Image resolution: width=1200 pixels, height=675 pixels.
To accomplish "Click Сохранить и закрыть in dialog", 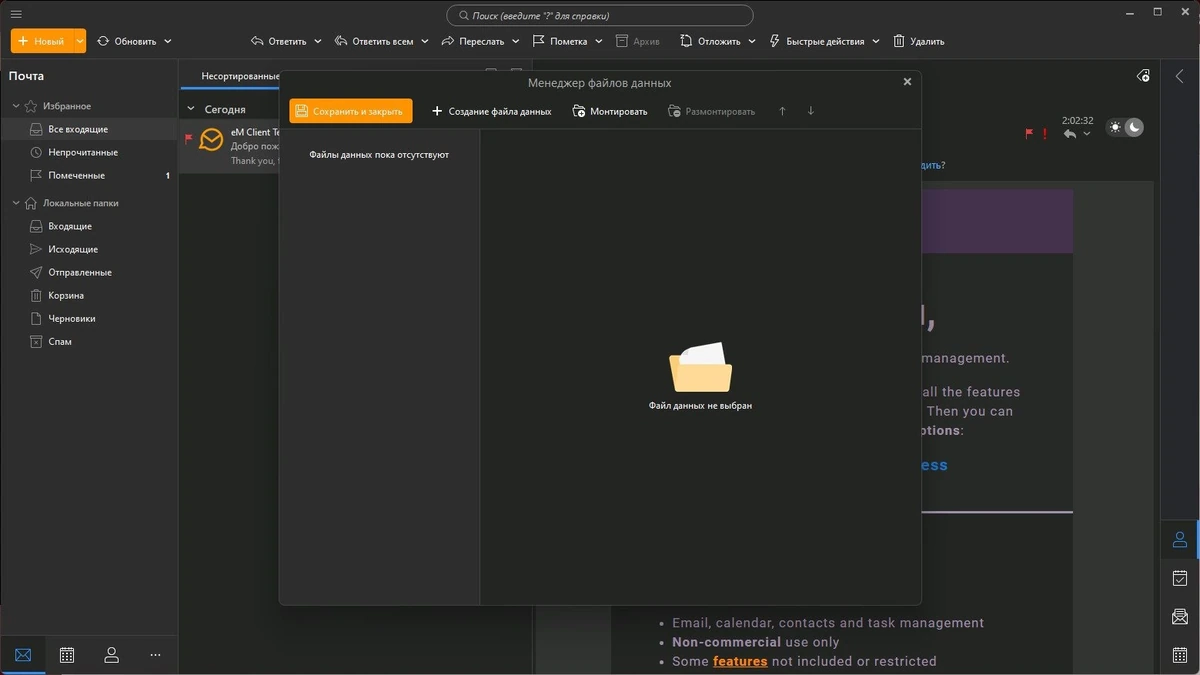I will coord(351,111).
